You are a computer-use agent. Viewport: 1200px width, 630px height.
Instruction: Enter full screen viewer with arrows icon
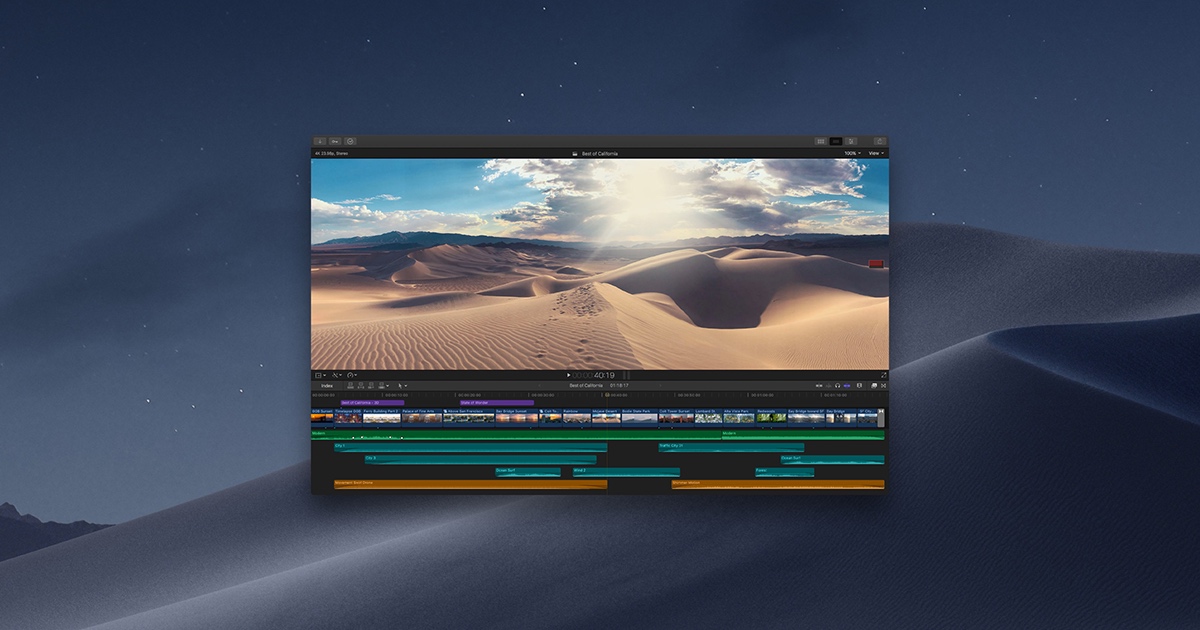pyautogui.click(x=883, y=375)
